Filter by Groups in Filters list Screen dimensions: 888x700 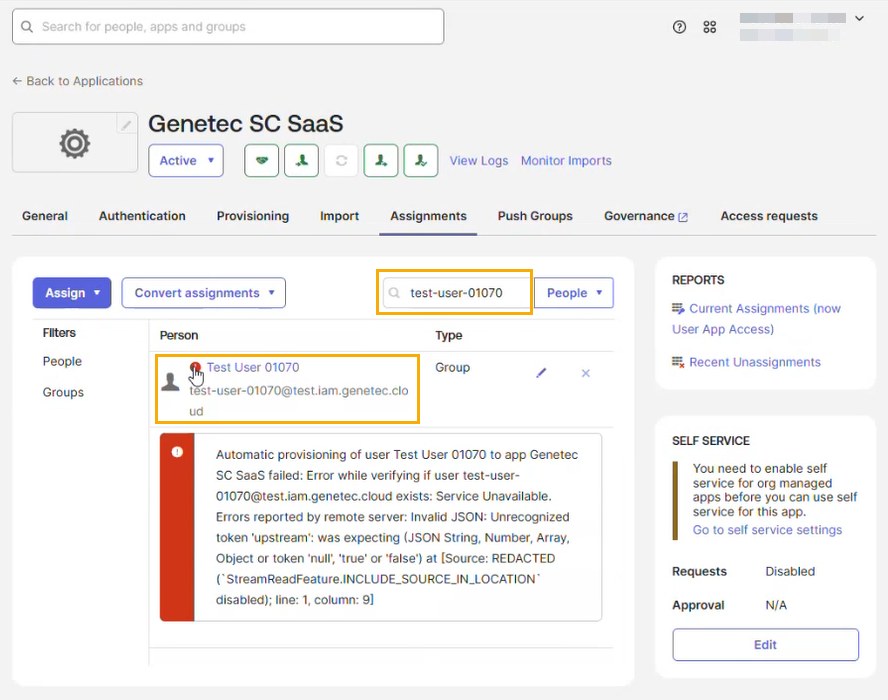[x=63, y=392]
